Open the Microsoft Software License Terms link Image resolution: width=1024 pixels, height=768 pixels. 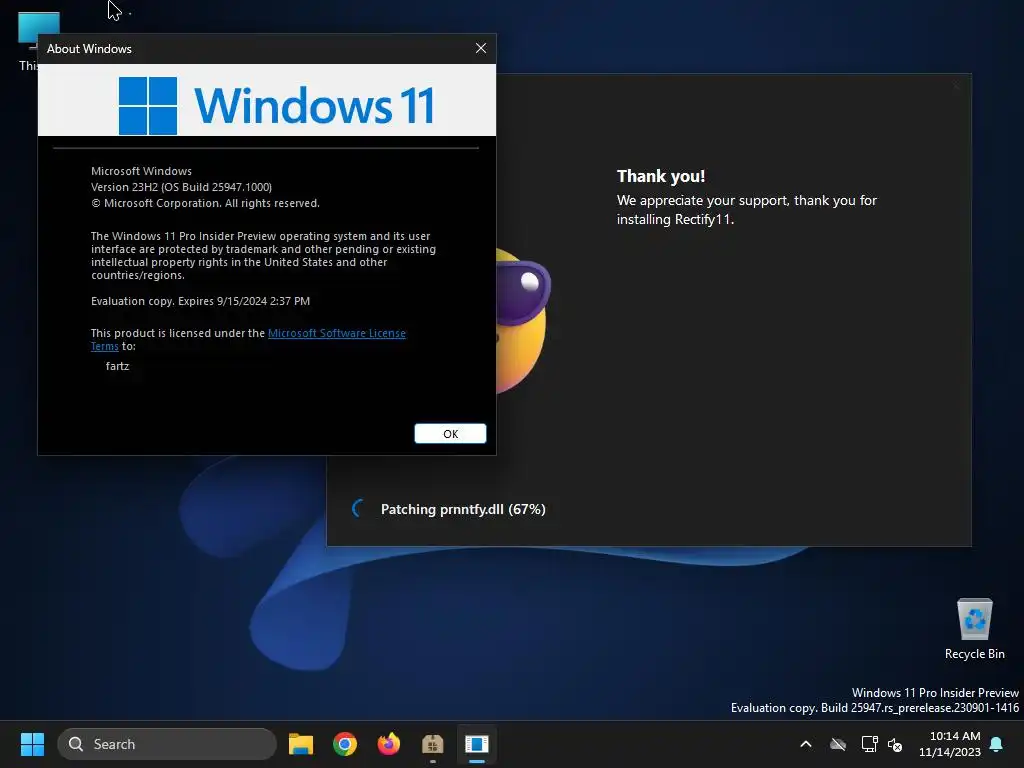[x=336, y=333]
